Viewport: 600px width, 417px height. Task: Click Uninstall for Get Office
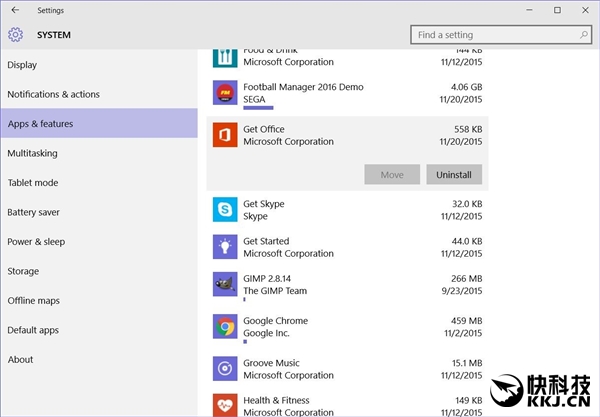coord(454,174)
